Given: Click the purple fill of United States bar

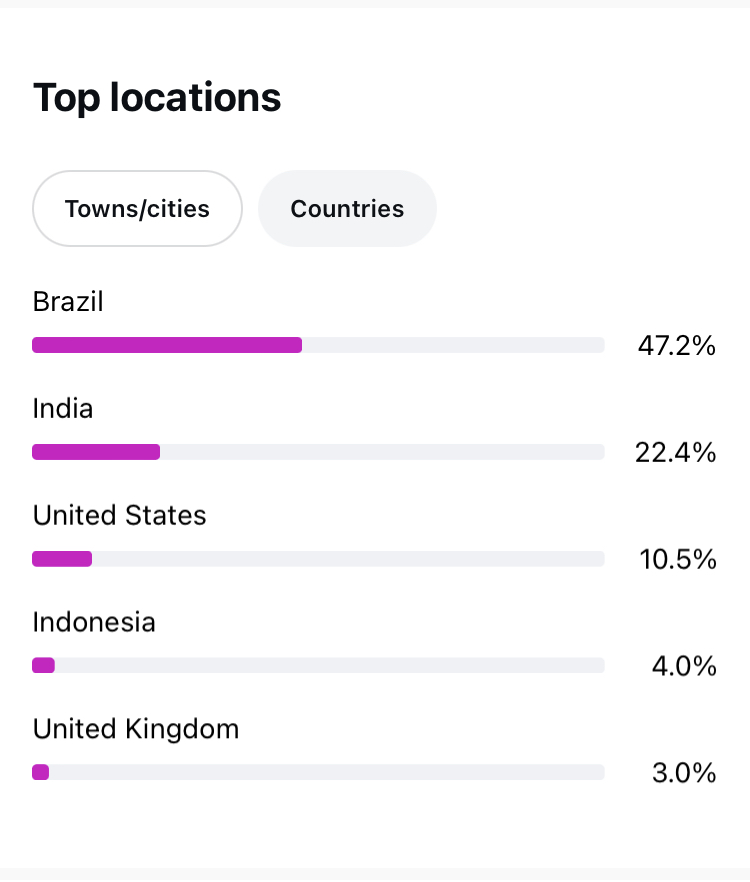Looking at the screenshot, I should coord(62,559).
